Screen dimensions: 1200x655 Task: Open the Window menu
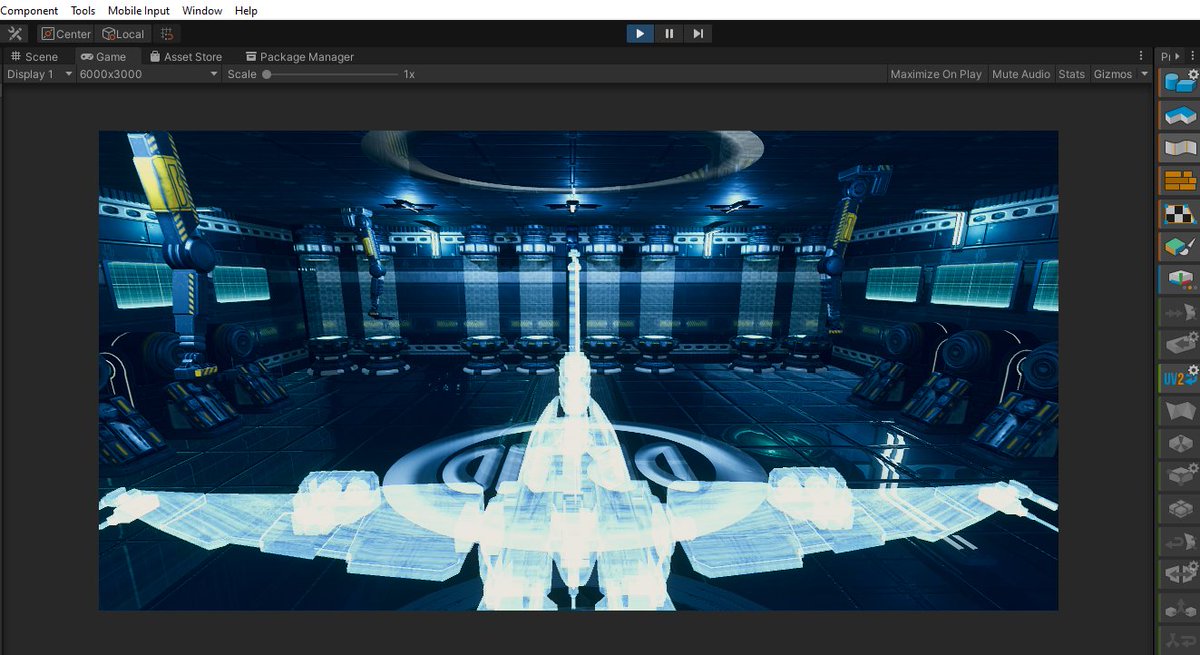202,10
